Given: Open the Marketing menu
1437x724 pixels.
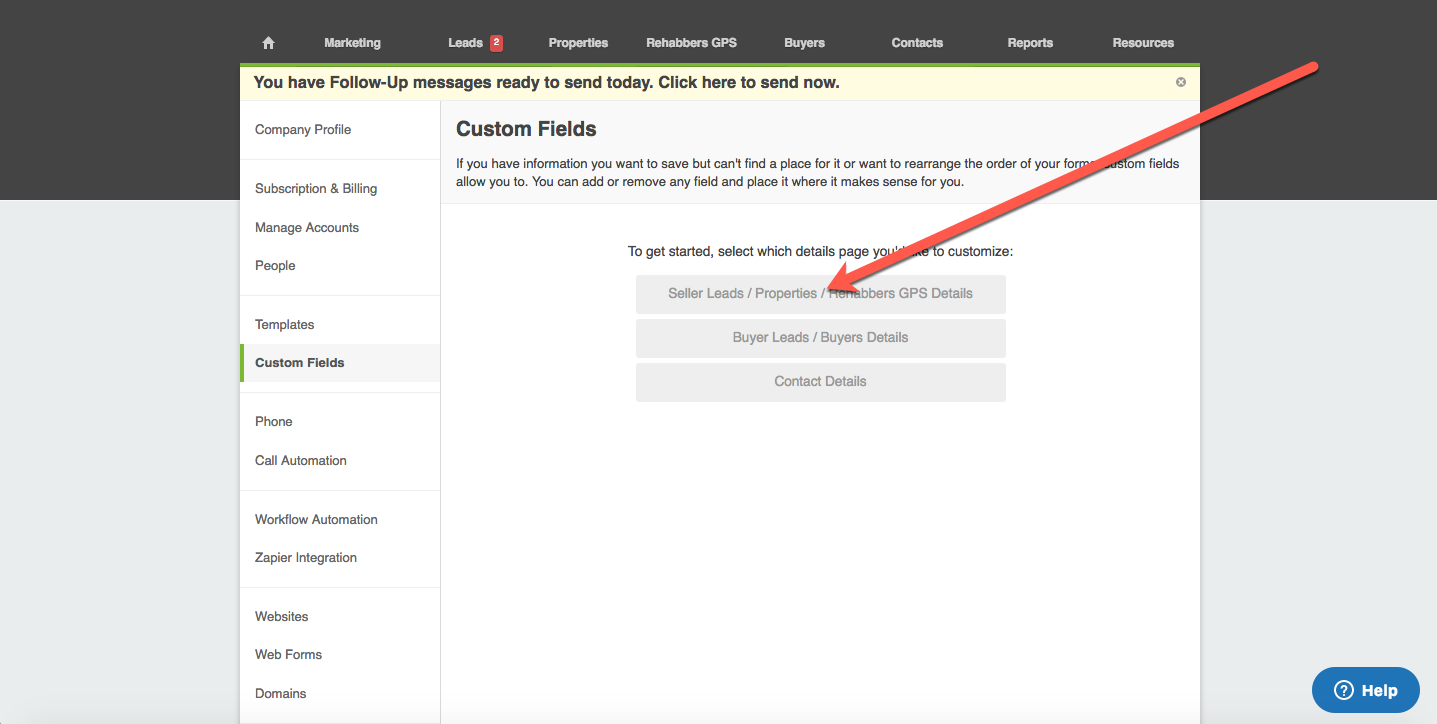Looking at the screenshot, I should pyautogui.click(x=352, y=43).
